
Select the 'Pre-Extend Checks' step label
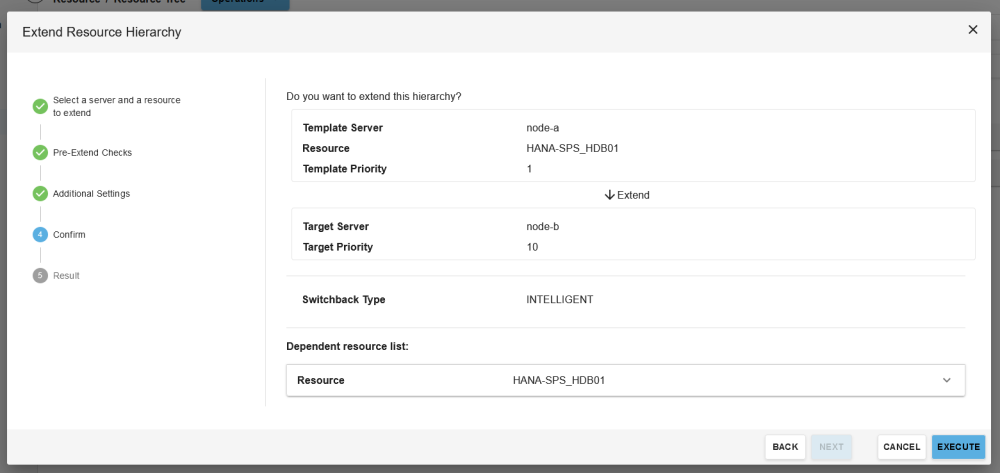92,152
